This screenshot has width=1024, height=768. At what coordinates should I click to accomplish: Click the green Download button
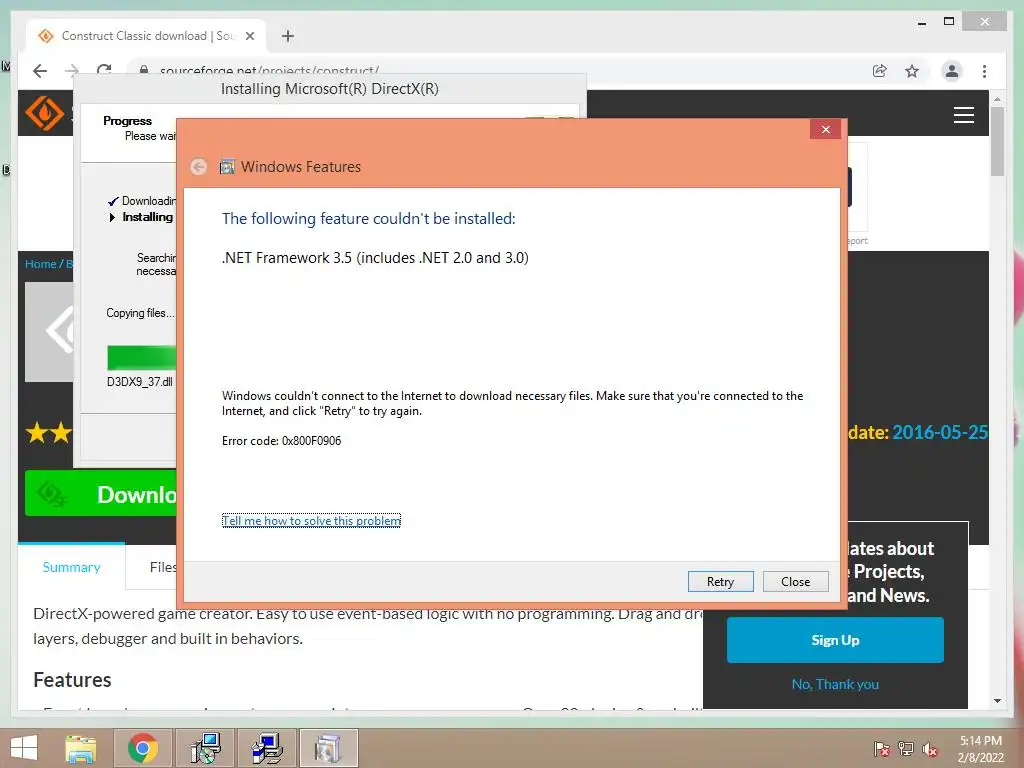tap(101, 494)
